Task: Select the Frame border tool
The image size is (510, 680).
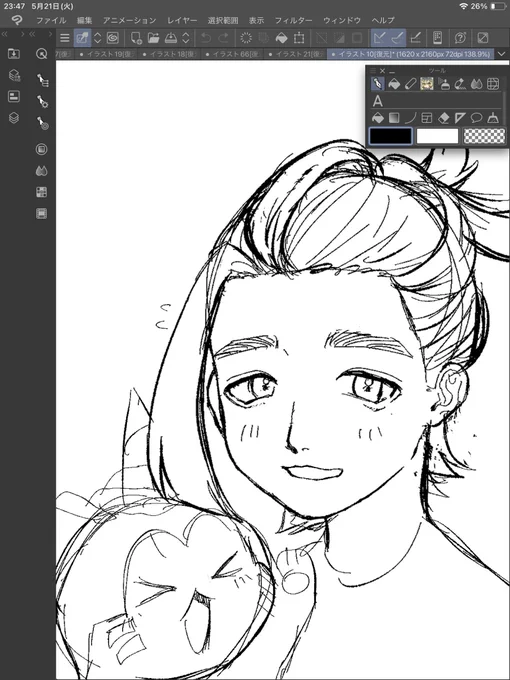Action: coord(427,118)
